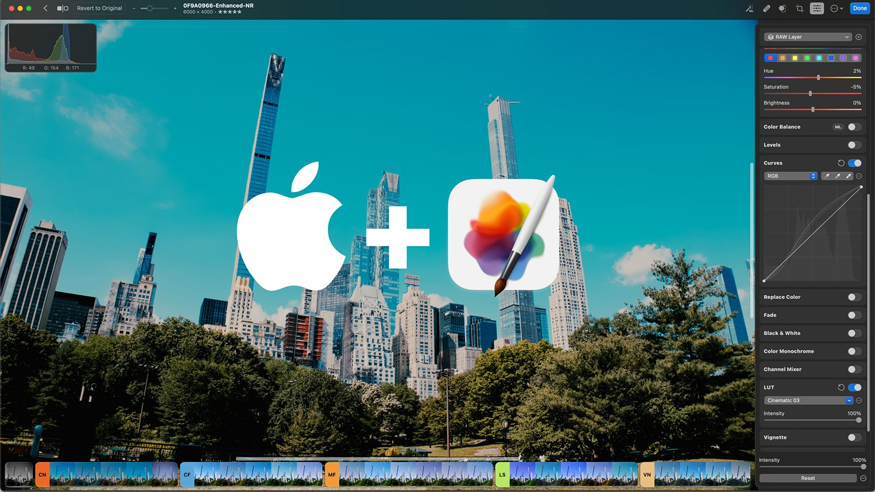Toggle the adjustments sliders panel icon

click(816, 8)
